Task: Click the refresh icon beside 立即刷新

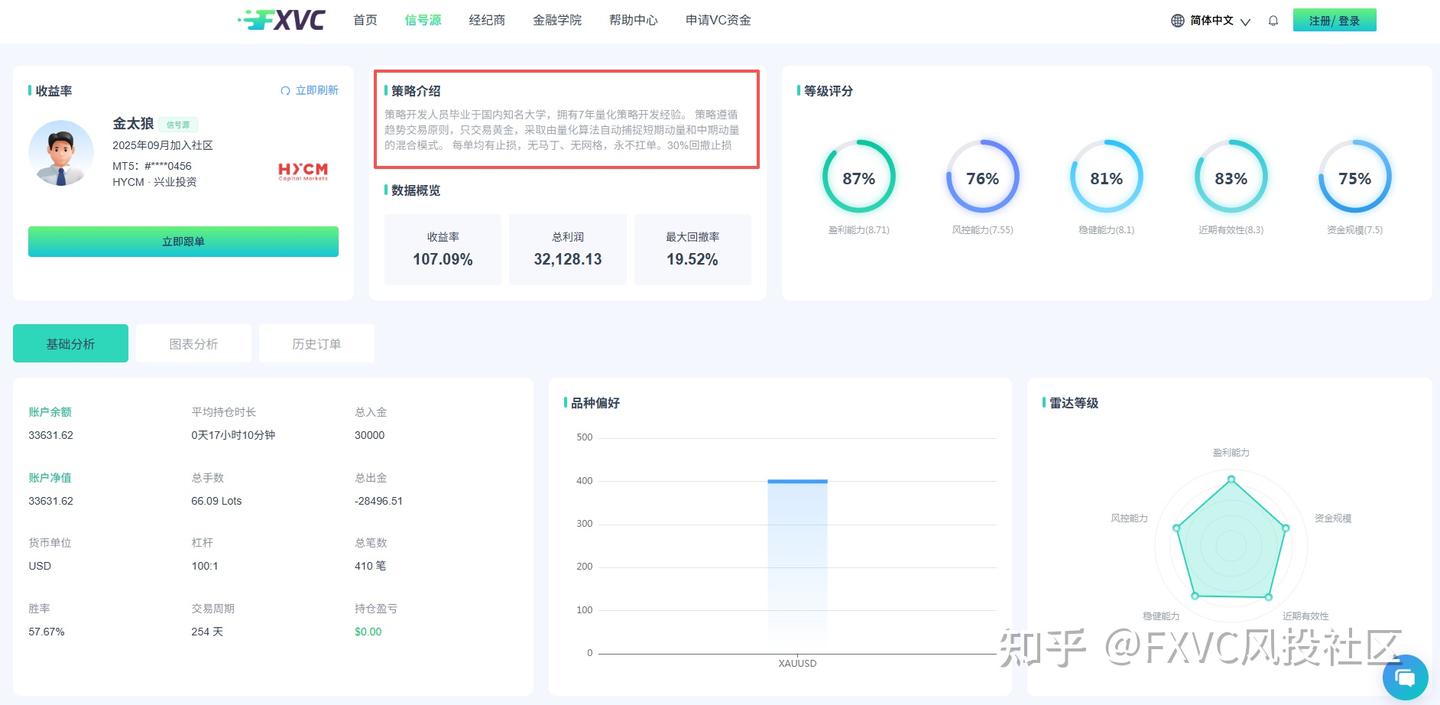Action: click(285, 90)
